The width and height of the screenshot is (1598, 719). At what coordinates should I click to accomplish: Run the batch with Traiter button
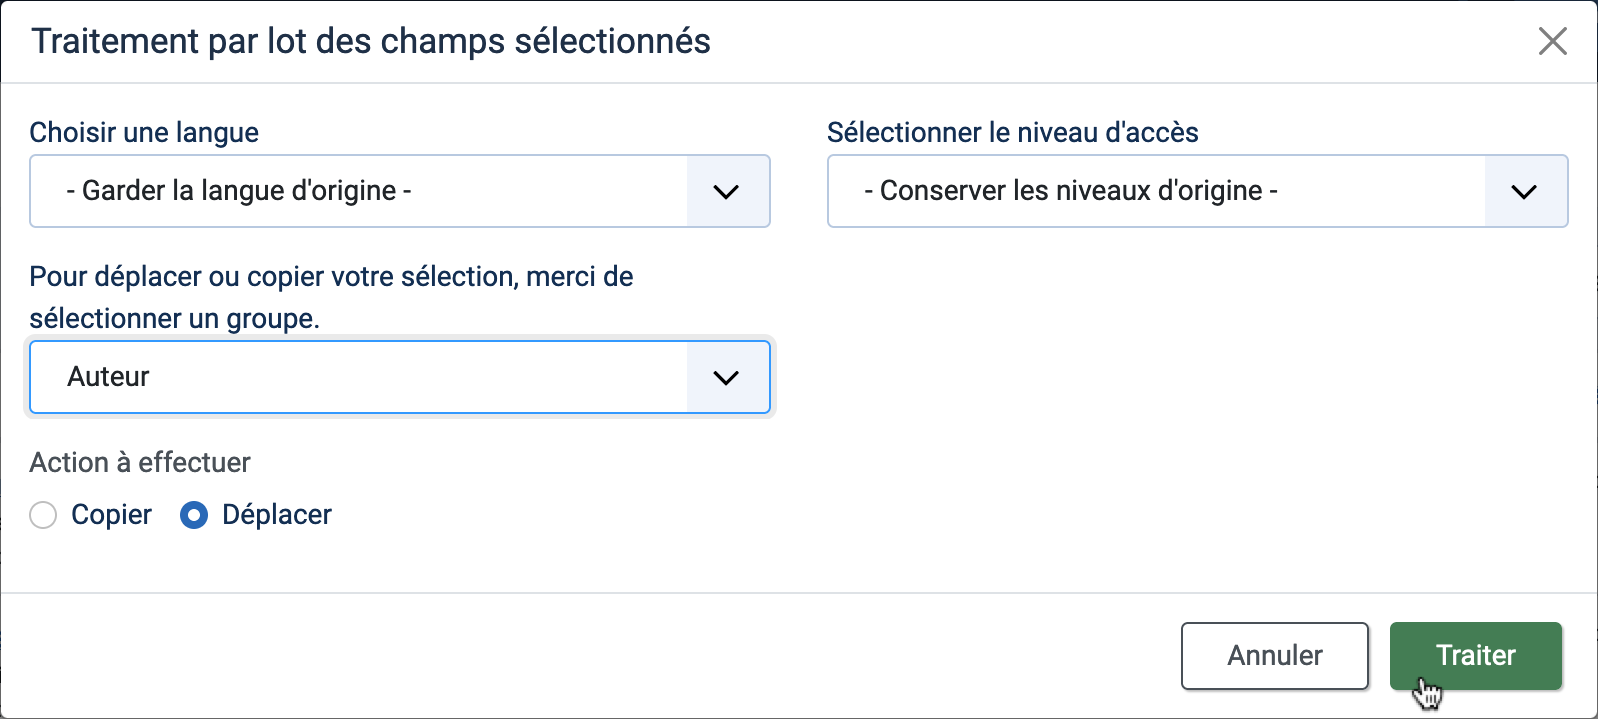click(1476, 656)
